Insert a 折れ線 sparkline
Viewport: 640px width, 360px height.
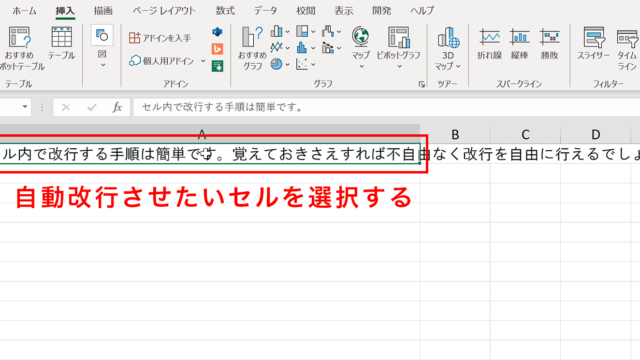pos(489,44)
